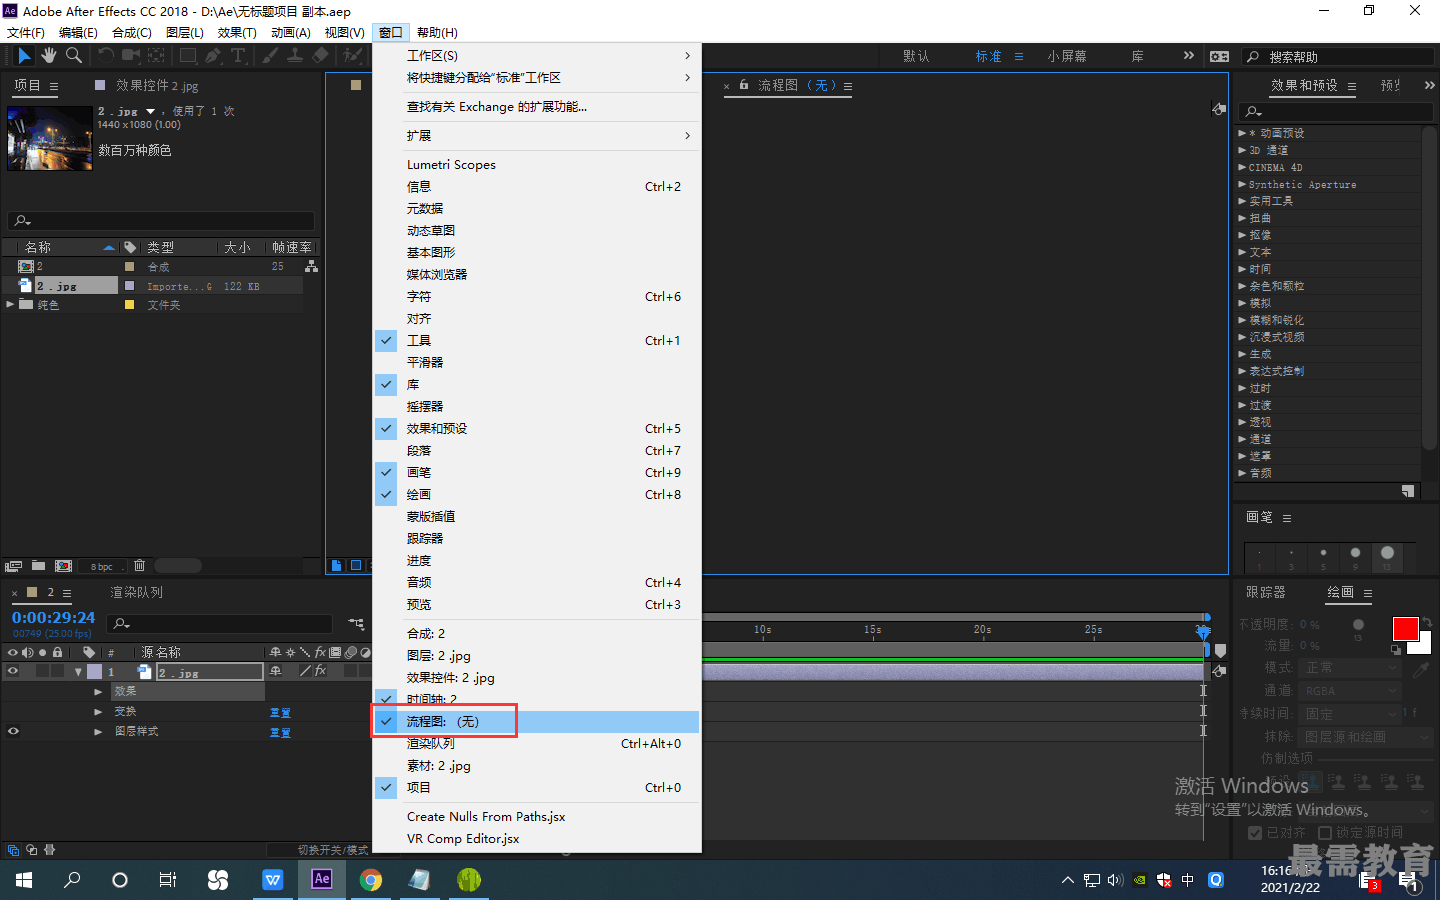Click 重置 link for 变换
This screenshot has height=900, width=1440.
(x=280, y=713)
